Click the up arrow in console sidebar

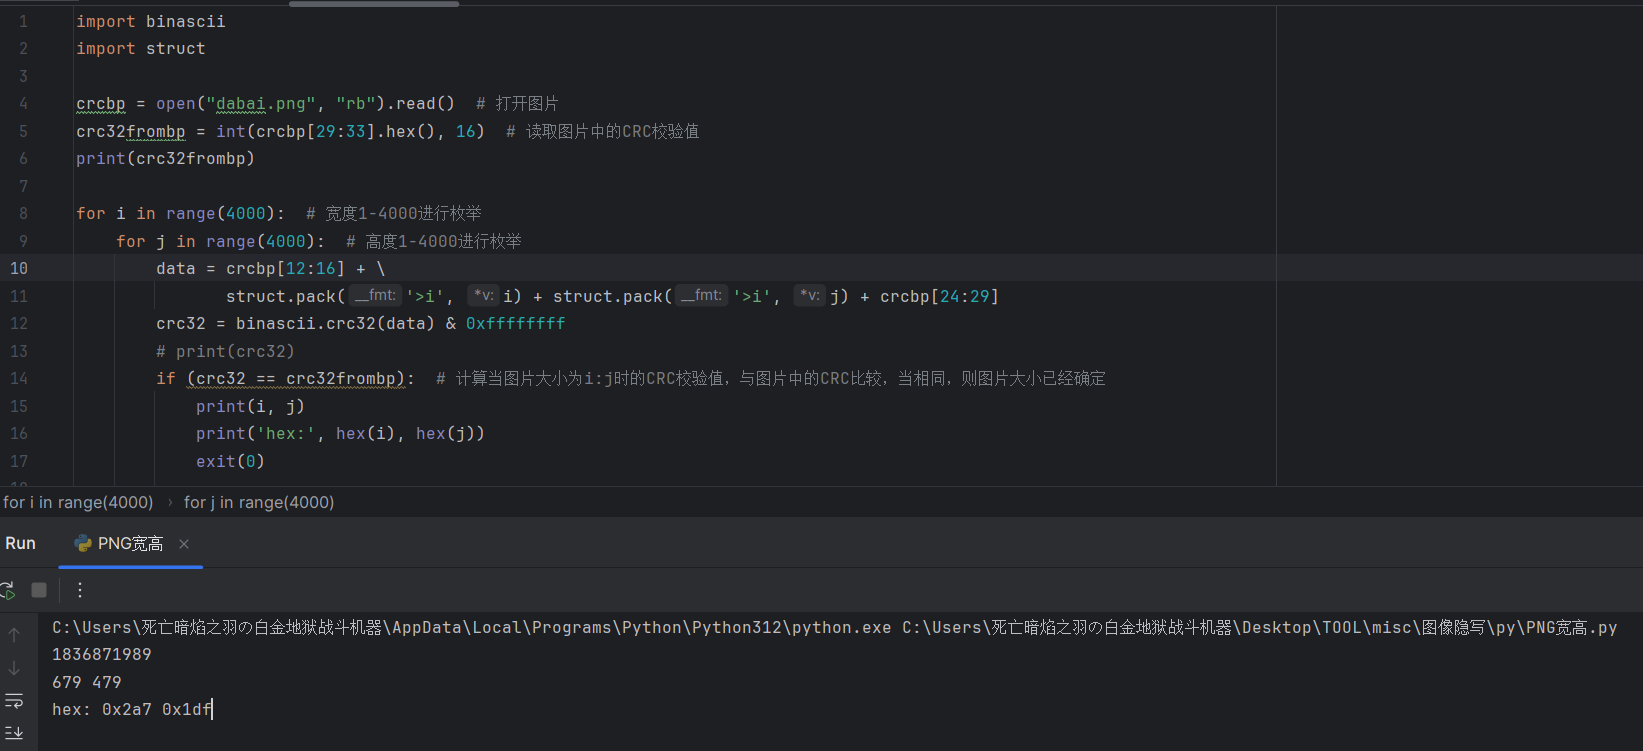coord(14,635)
